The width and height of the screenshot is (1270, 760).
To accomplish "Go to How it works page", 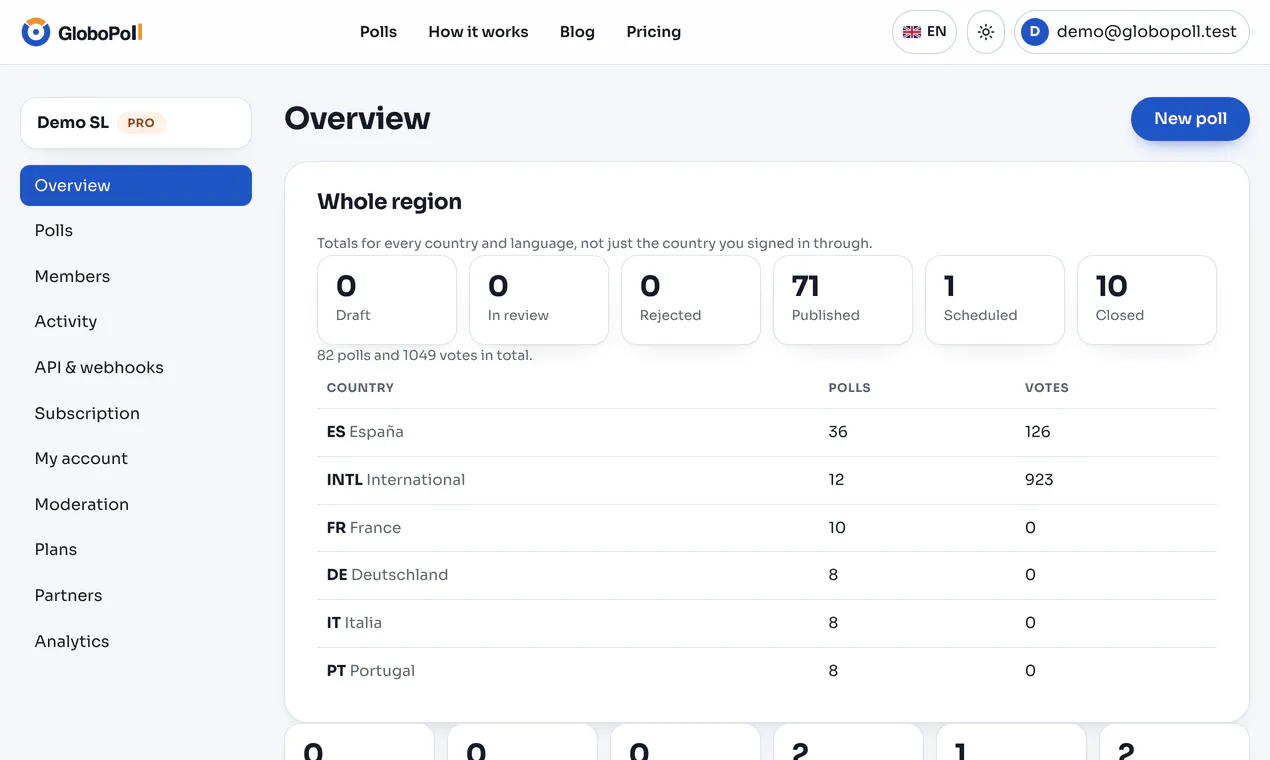I will click(x=478, y=32).
